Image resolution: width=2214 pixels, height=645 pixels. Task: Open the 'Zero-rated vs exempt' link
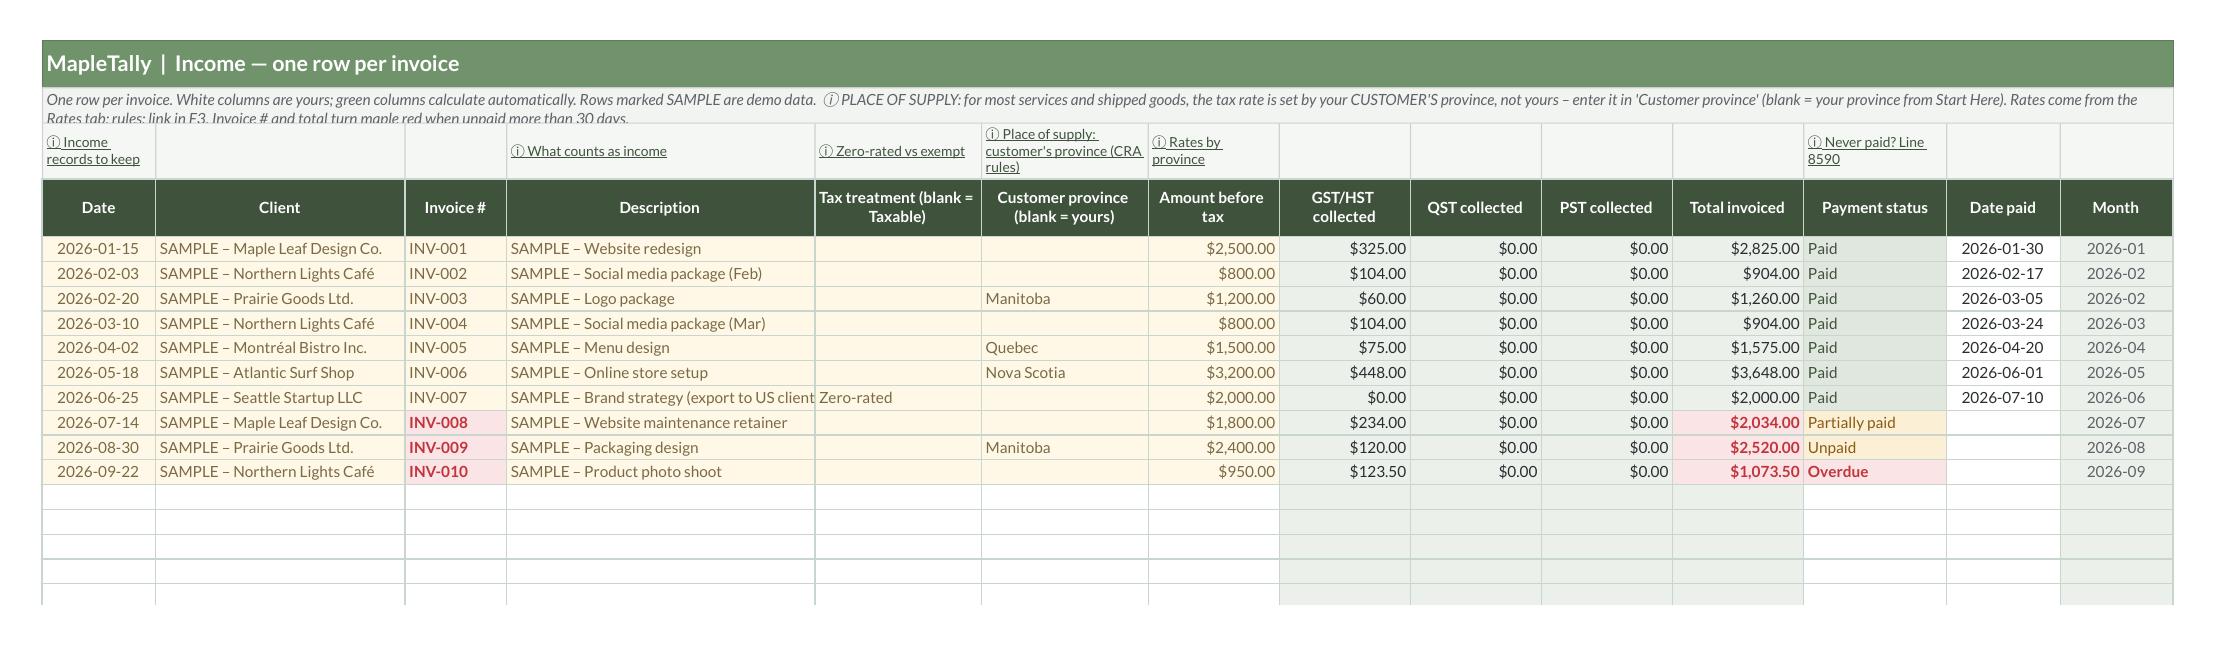[x=892, y=151]
